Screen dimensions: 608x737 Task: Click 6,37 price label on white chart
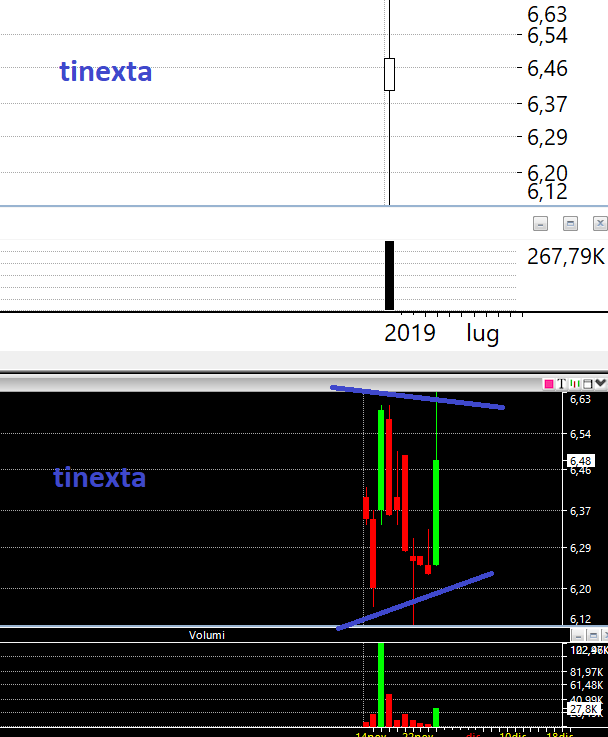pos(547,104)
